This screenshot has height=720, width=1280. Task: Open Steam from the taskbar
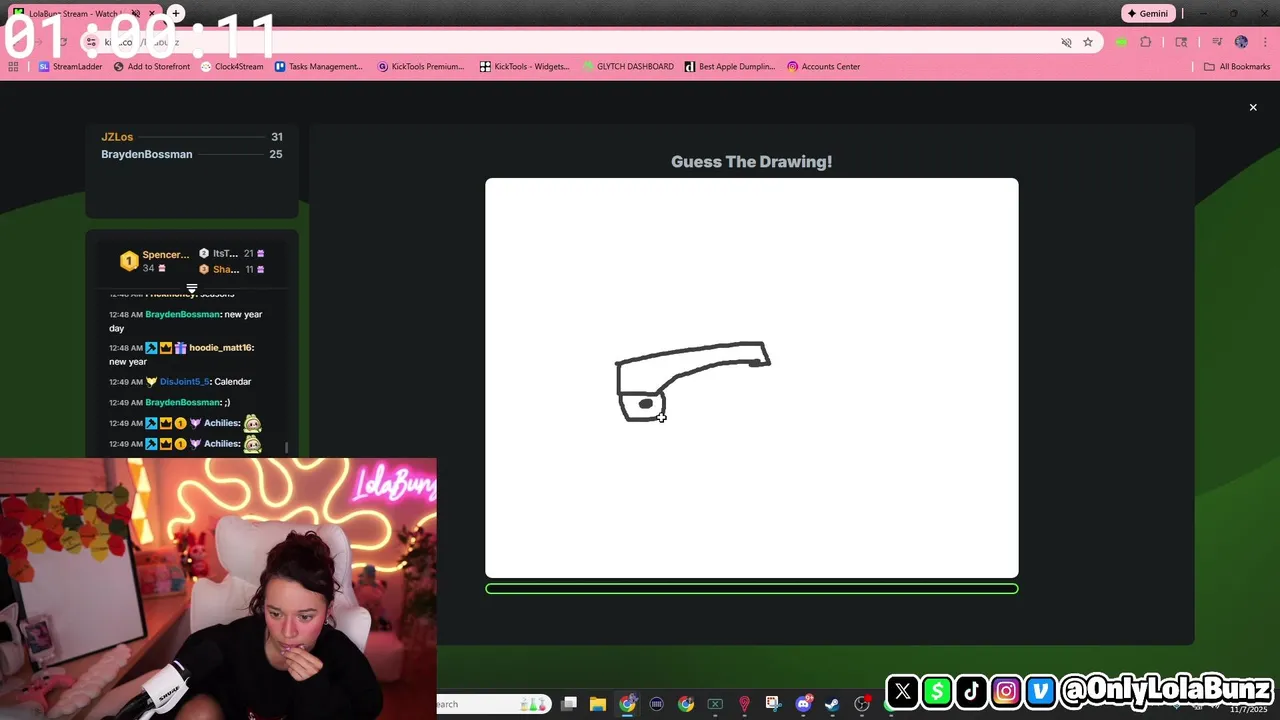[x=832, y=704]
